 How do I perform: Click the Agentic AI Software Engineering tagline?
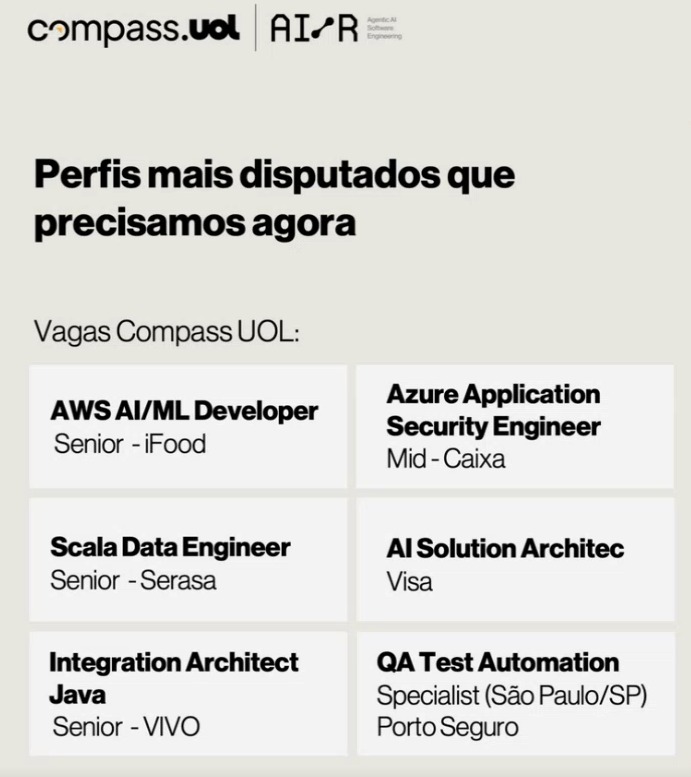click(384, 29)
